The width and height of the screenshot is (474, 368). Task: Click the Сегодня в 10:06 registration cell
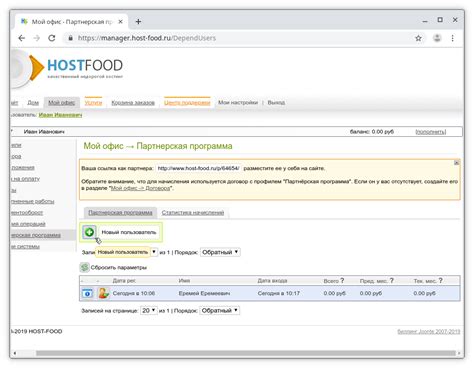click(x=134, y=293)
